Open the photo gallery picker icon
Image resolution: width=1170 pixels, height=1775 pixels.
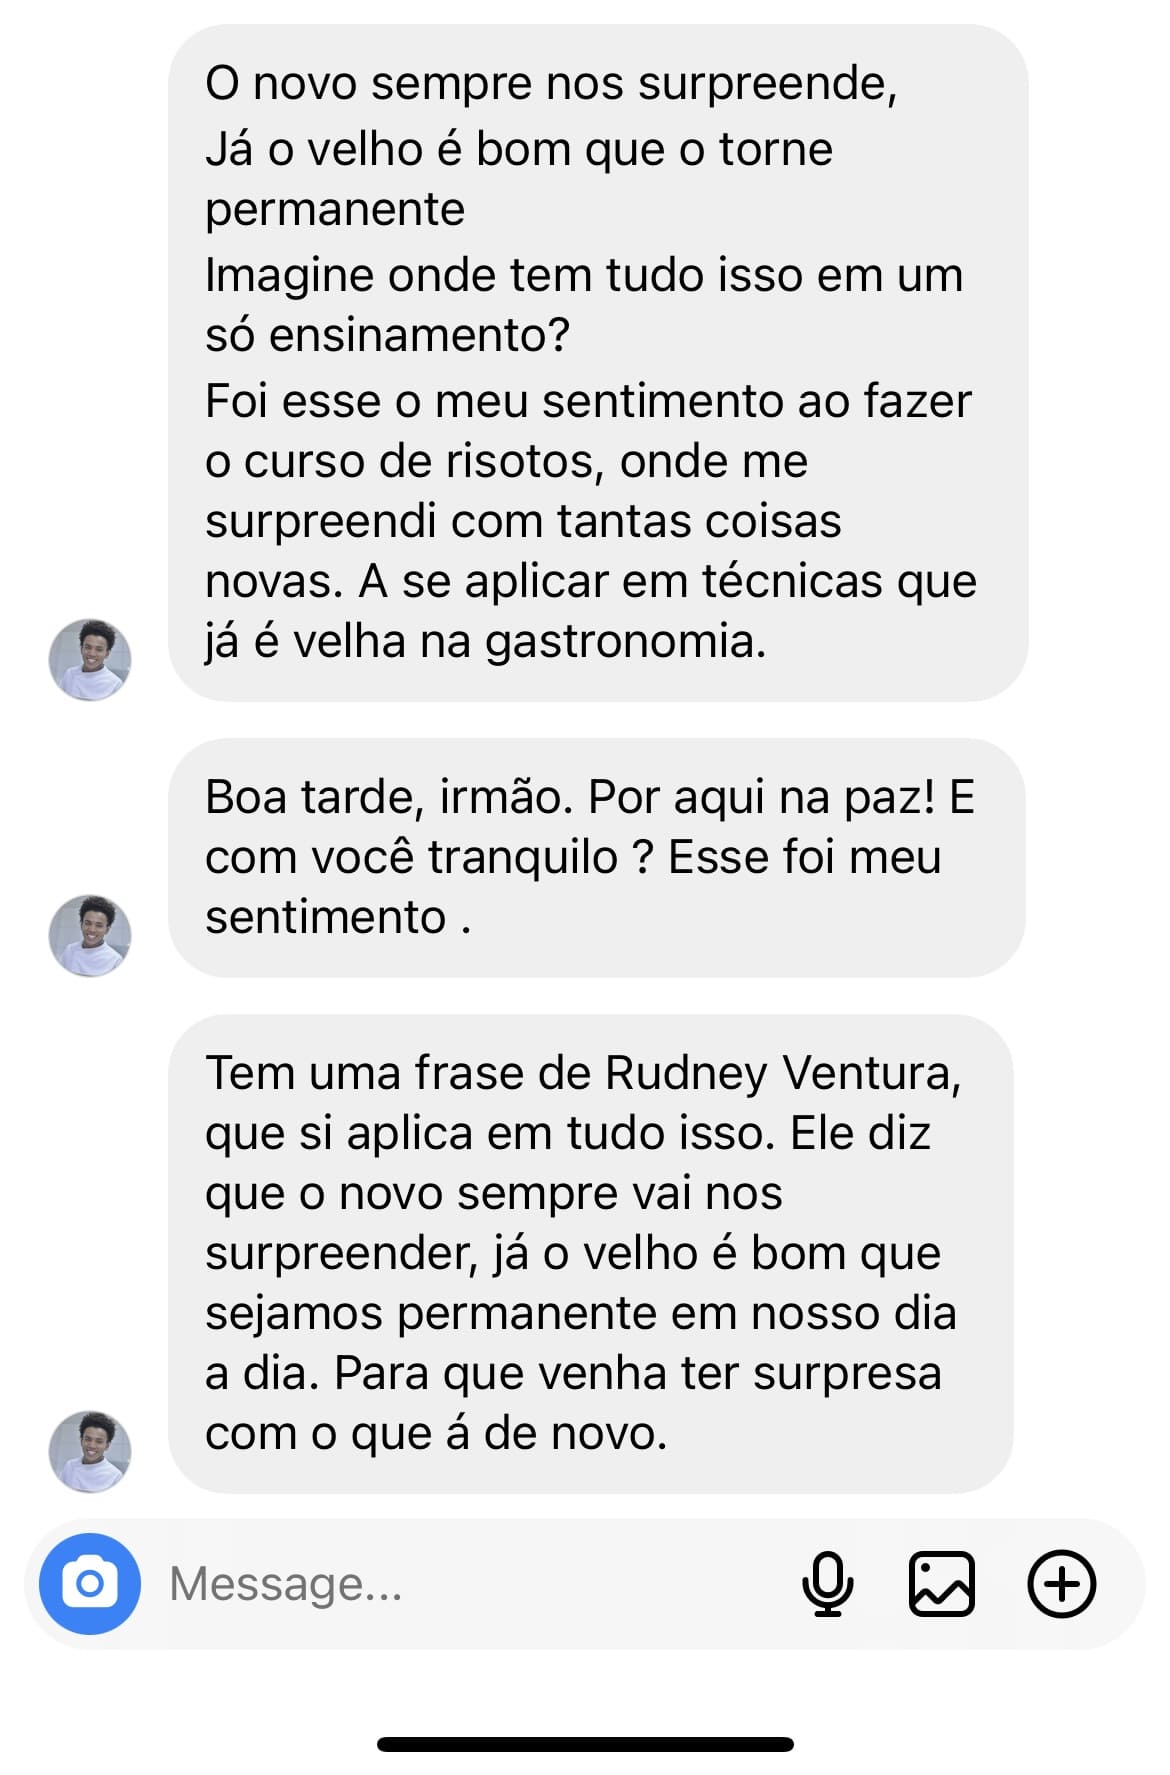941,1583
